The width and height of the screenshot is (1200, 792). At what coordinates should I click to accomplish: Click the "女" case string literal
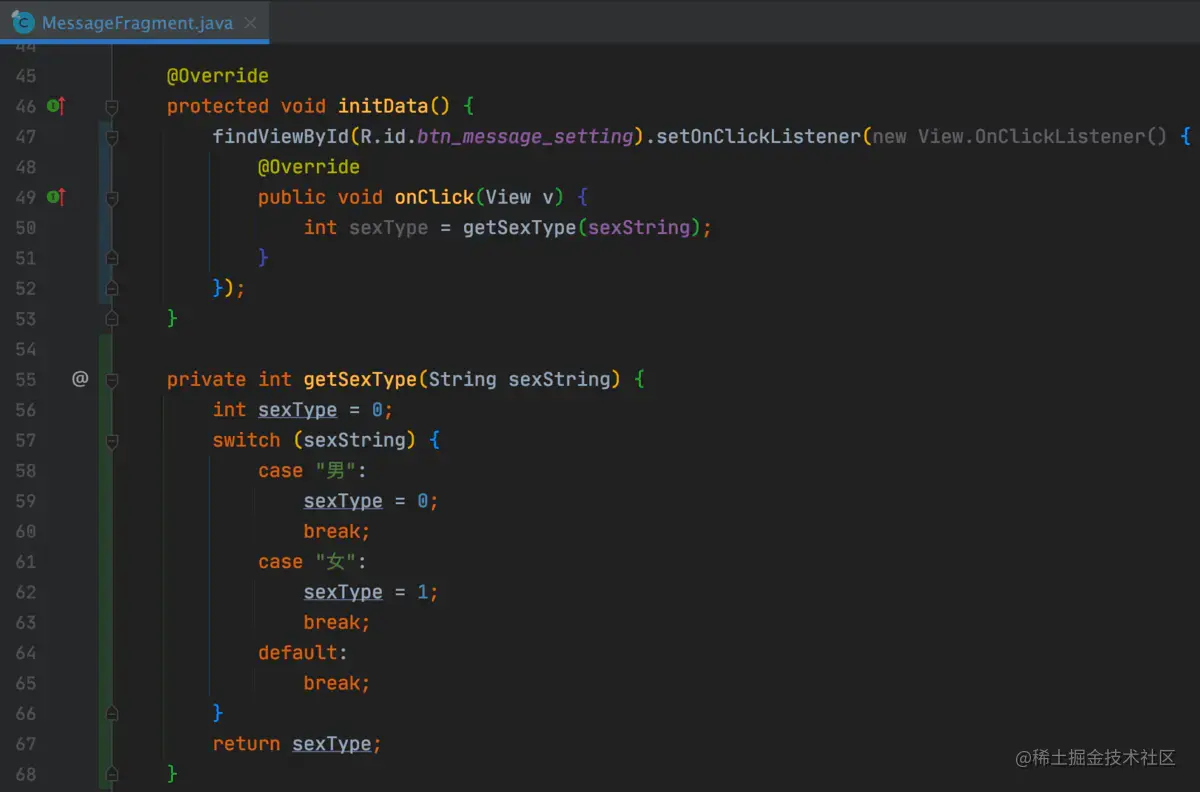pyautogui.click(x=337, y=562)
